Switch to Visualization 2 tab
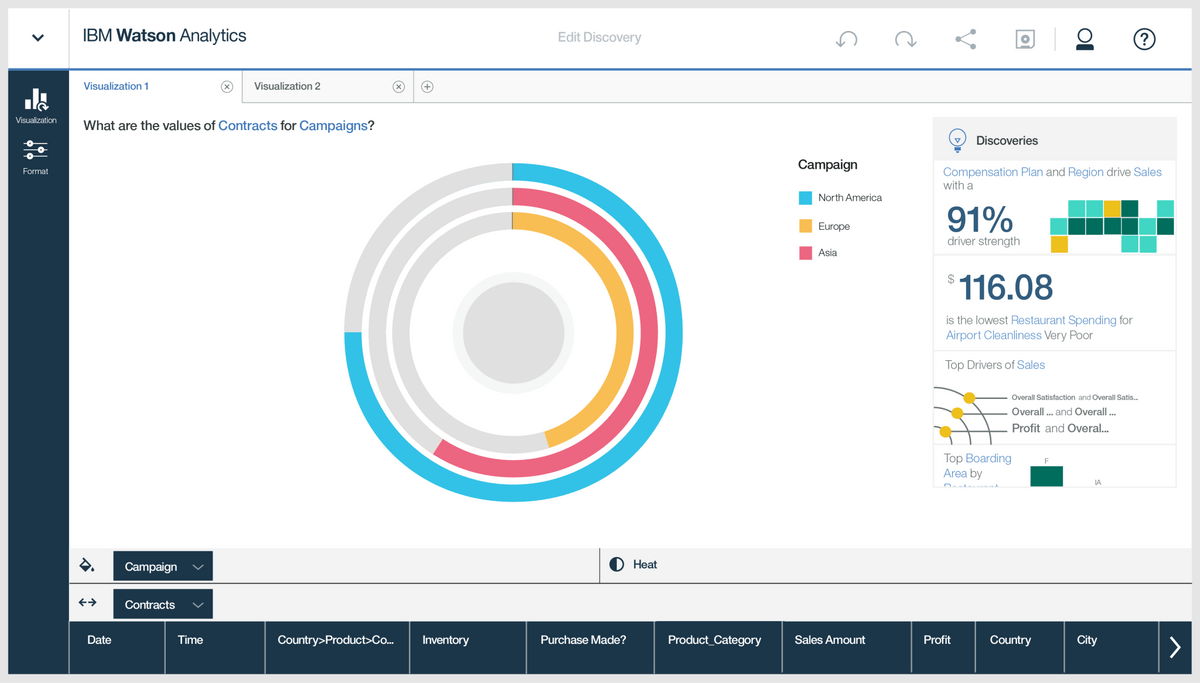This screenshot has width=1200, height=683. click(x=287, y=86)
